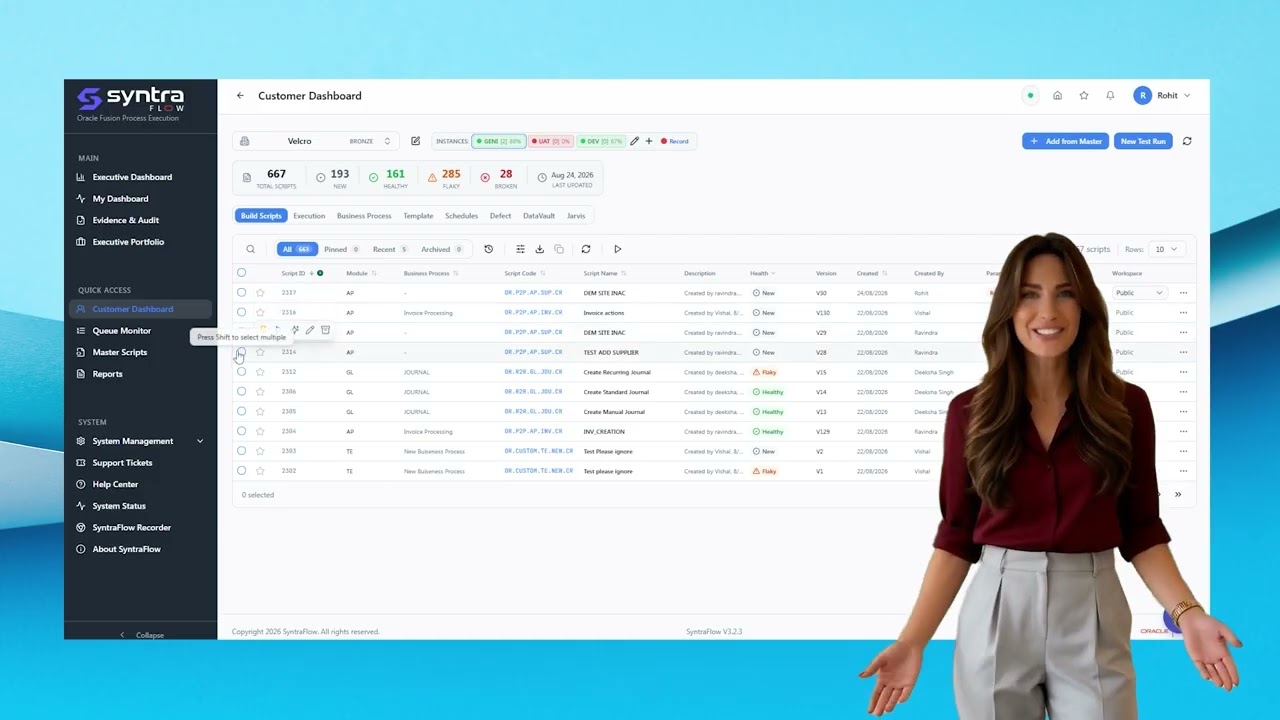Switch to the Schedules tab
This screenshot has height=720, width=1280.
pyautogui.click(x=461, y=216)
